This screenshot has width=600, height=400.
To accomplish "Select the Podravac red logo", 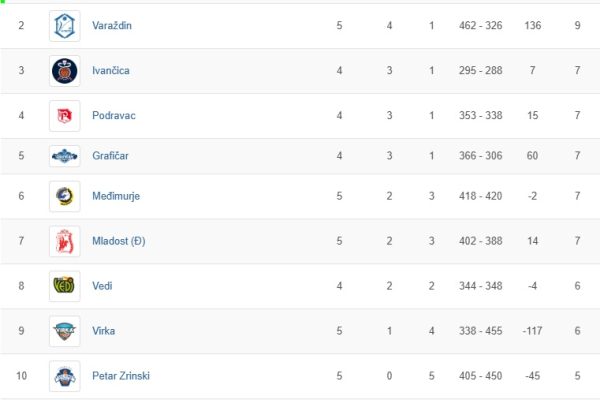I will 65,116.
